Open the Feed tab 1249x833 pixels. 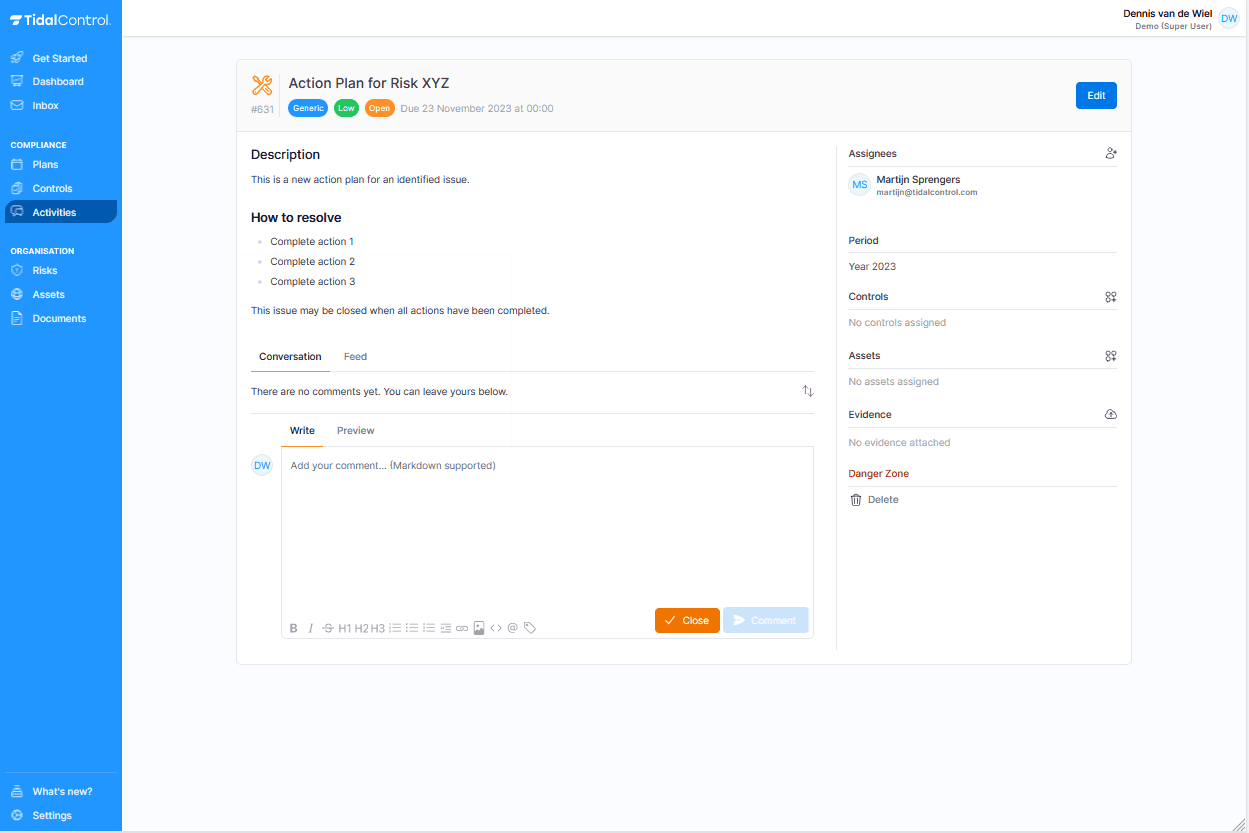point(355,356)
